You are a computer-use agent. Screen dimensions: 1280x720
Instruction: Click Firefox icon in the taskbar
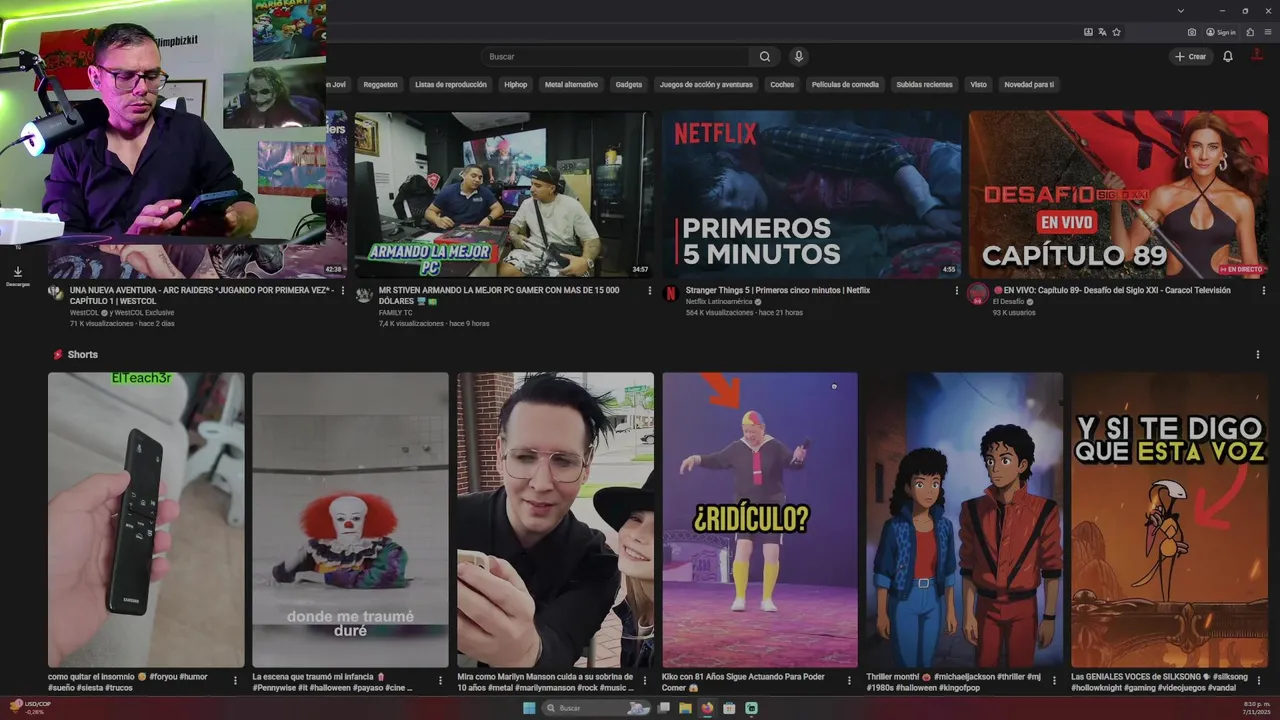[x=707, y=708]
